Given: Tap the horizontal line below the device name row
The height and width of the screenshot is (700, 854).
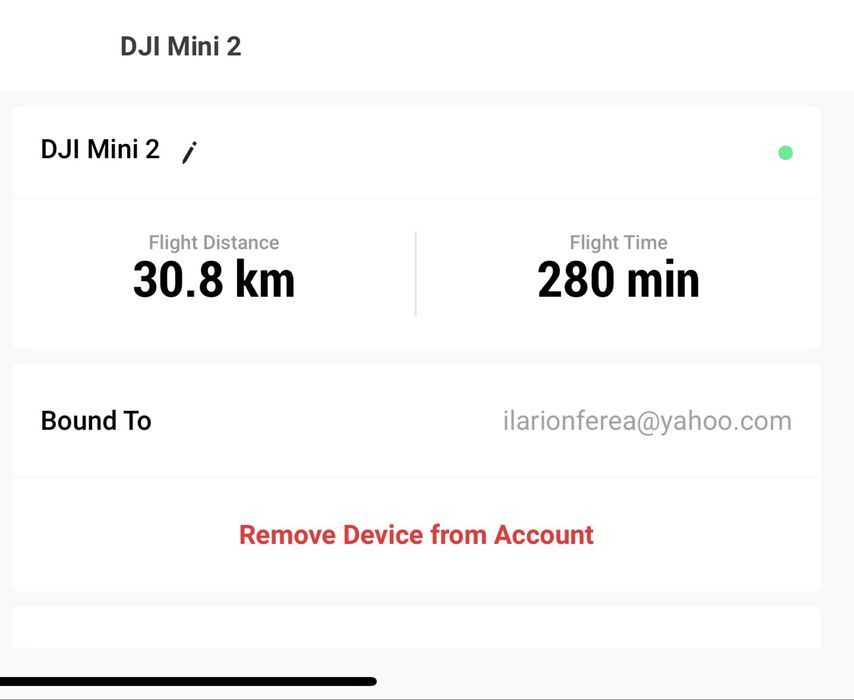Looking at the screenshot, I should click(x=416, y=199).
